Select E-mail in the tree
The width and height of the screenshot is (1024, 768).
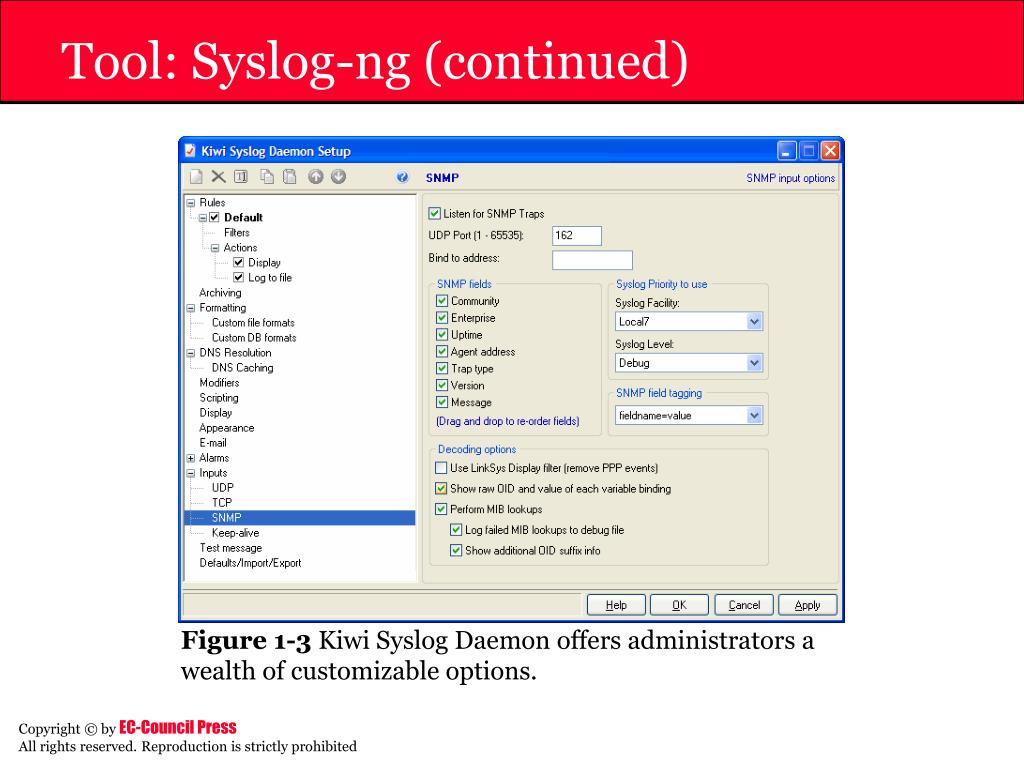click(x=213, y=443)
